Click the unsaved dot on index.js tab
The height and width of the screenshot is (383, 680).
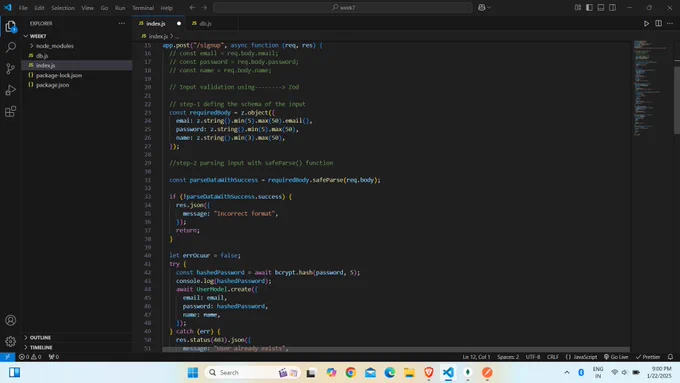coord(179,23)
